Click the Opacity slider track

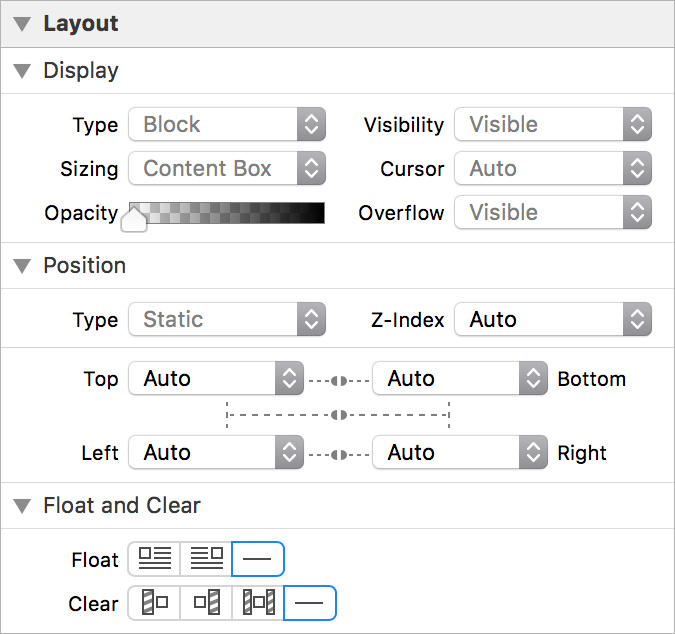(x=228, y=213)
